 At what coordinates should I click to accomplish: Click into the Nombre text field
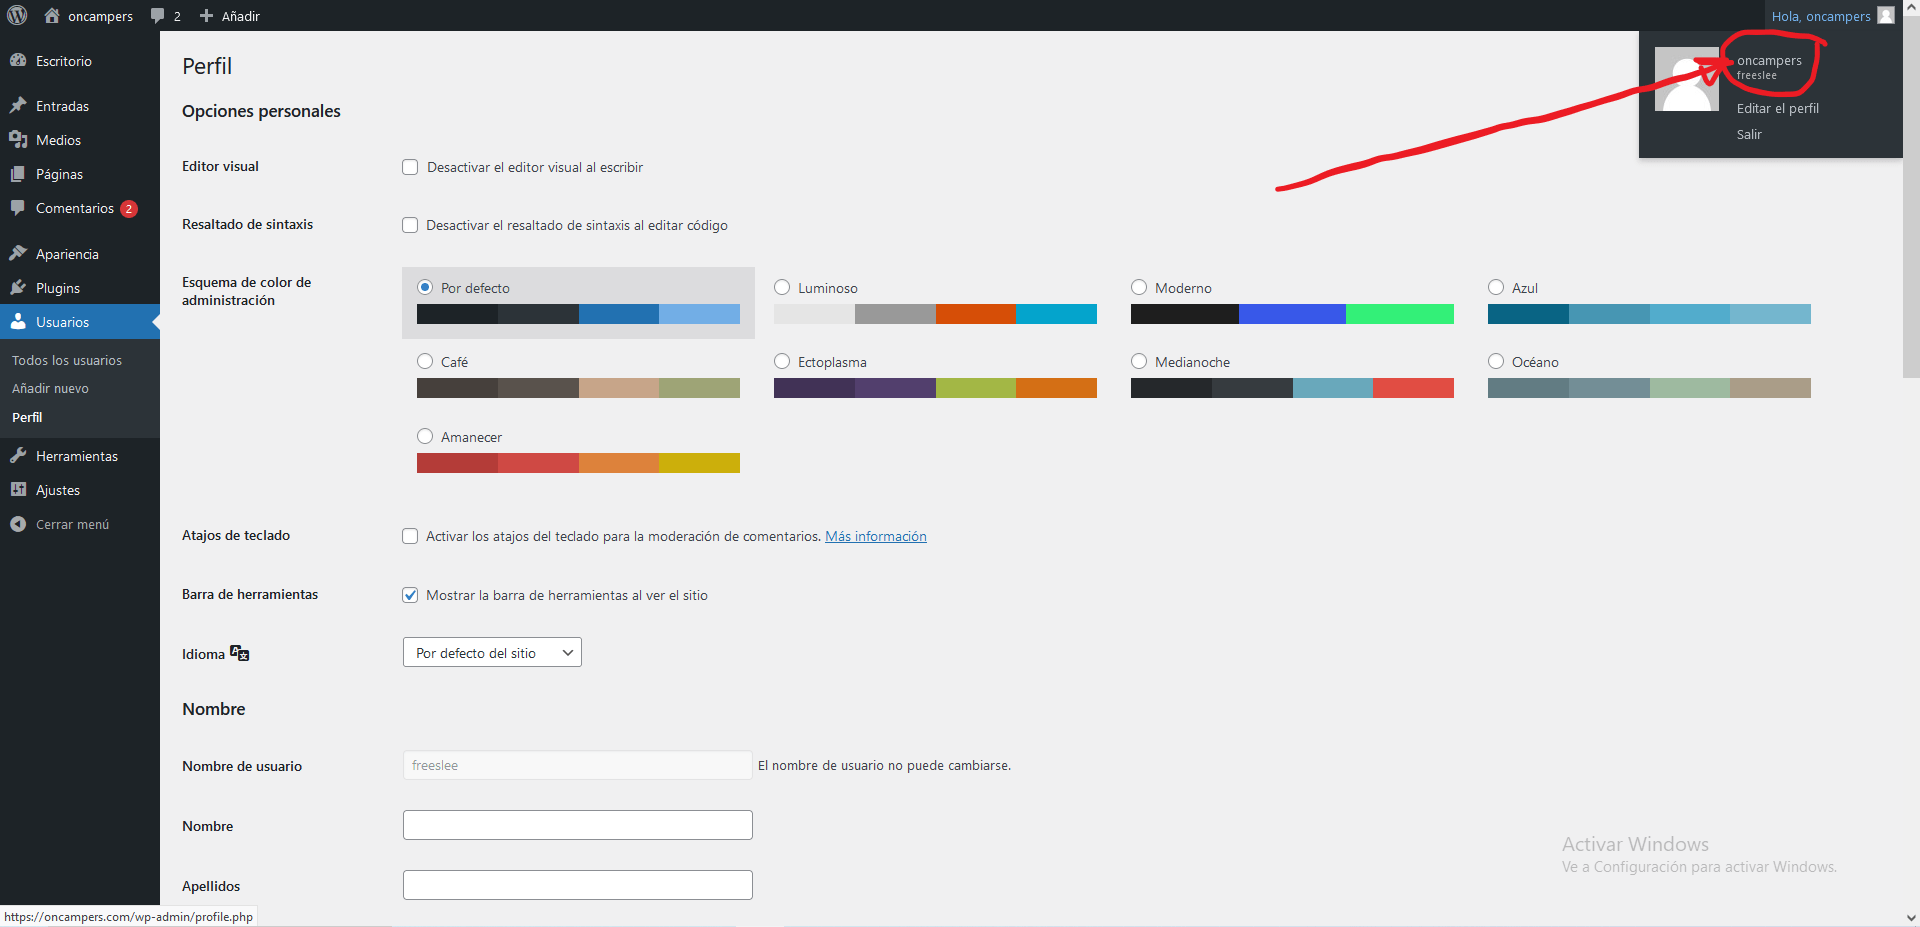[x=578, y=825]
